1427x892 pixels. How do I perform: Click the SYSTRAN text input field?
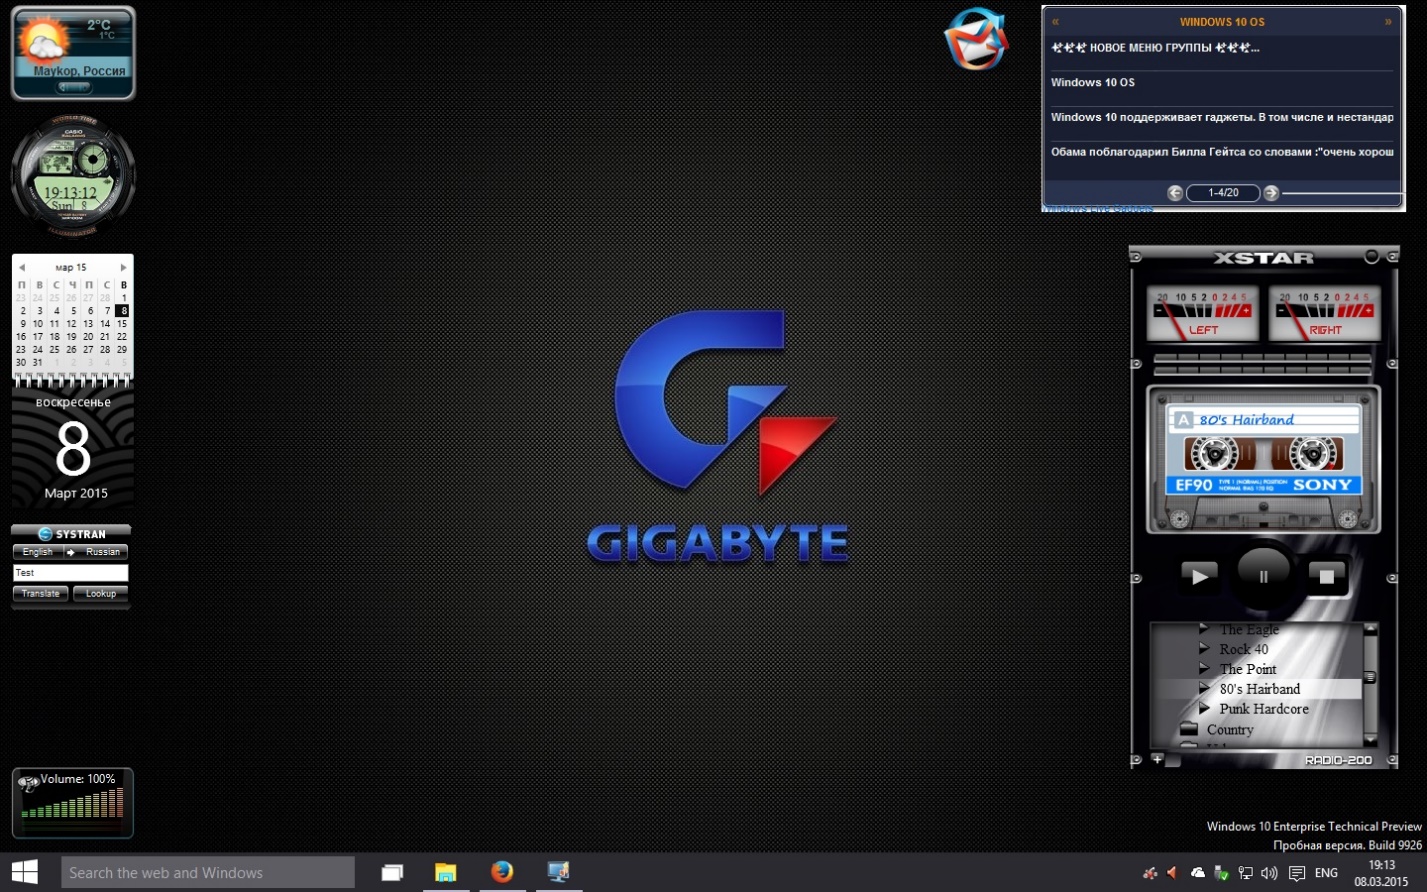pyautogui.click(x=70, y=573)
